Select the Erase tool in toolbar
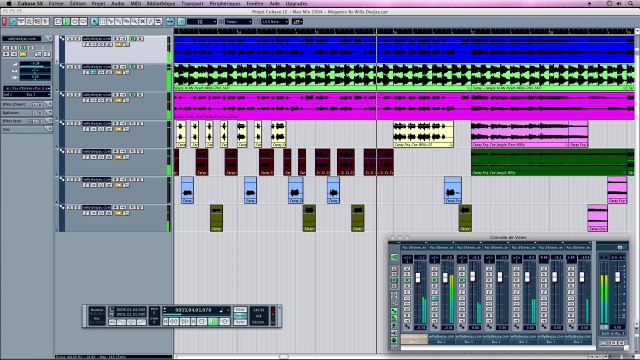The image size is (640, 360). click(127, 21)
